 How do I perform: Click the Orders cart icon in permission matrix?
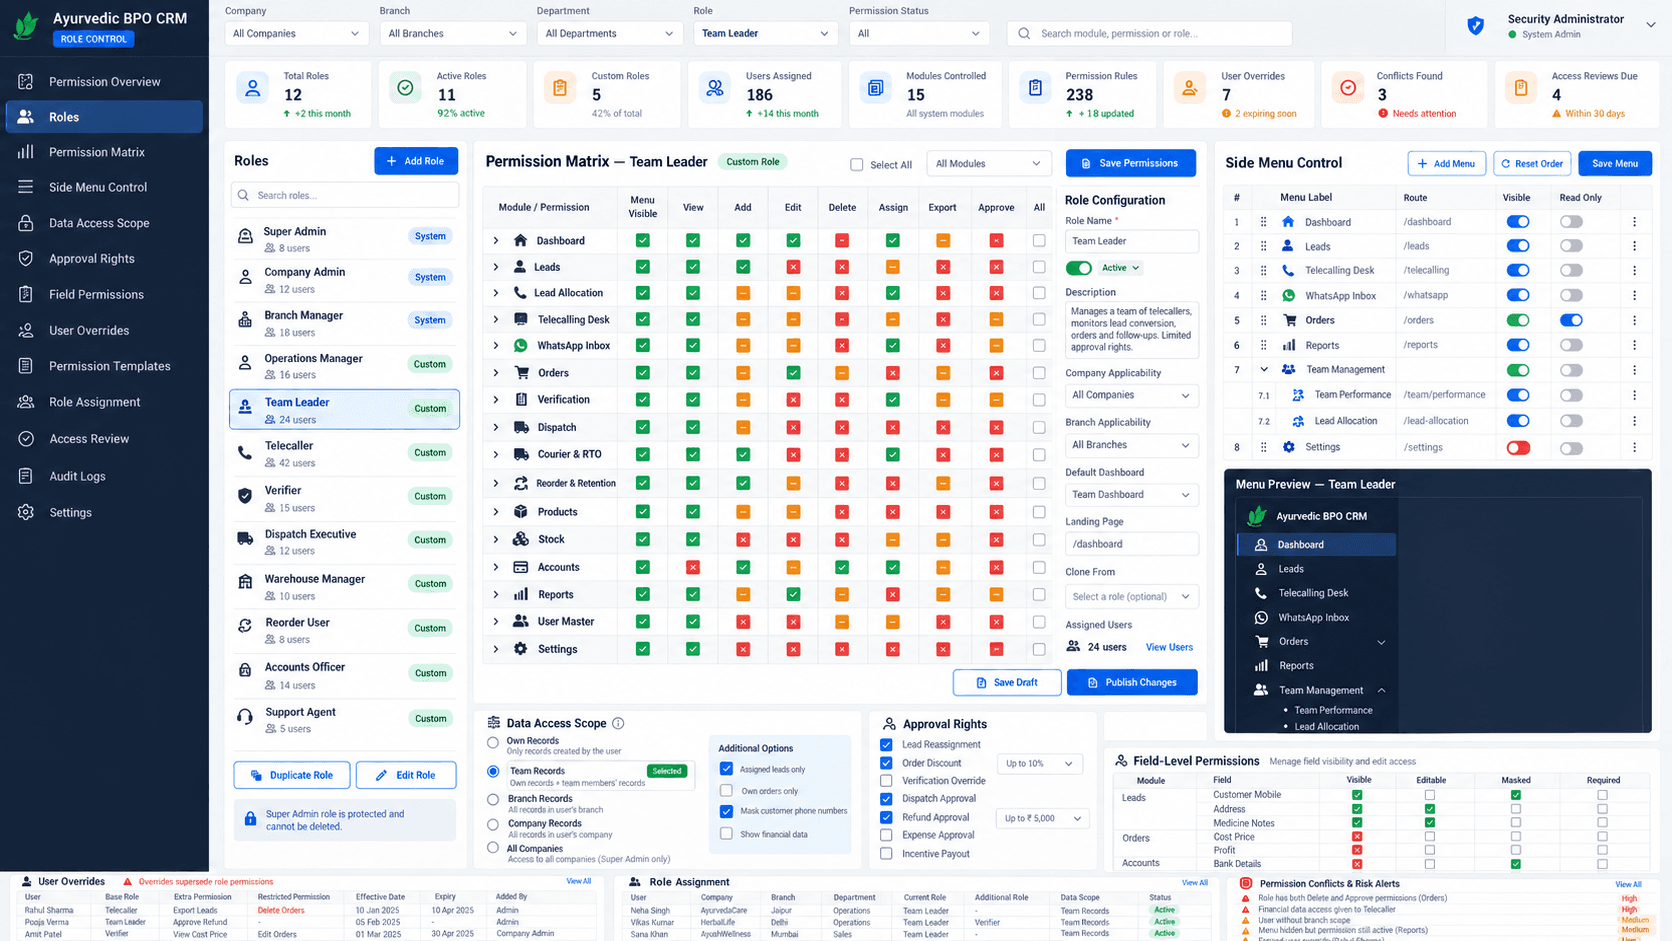tap(521, 372)
